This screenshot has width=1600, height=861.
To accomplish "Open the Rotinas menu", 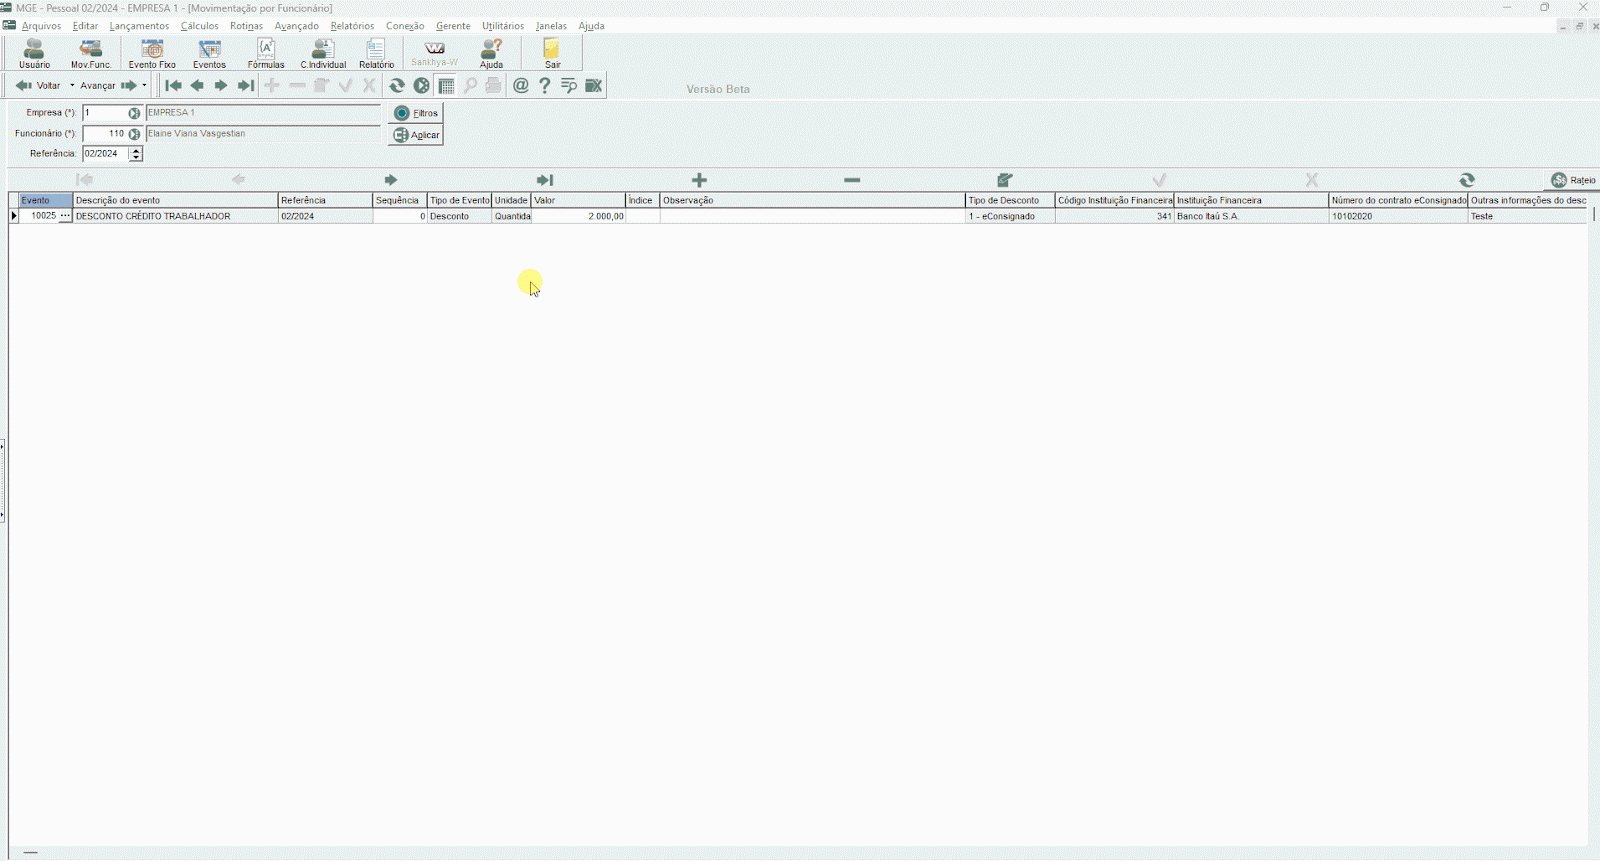I will coord(246,26).
